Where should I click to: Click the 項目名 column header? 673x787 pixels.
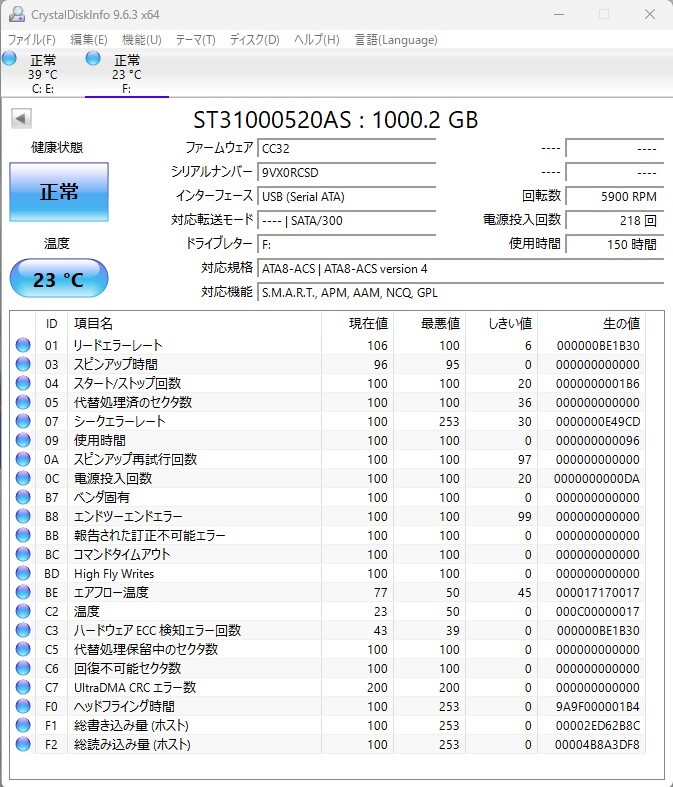[x=194, y=324]
